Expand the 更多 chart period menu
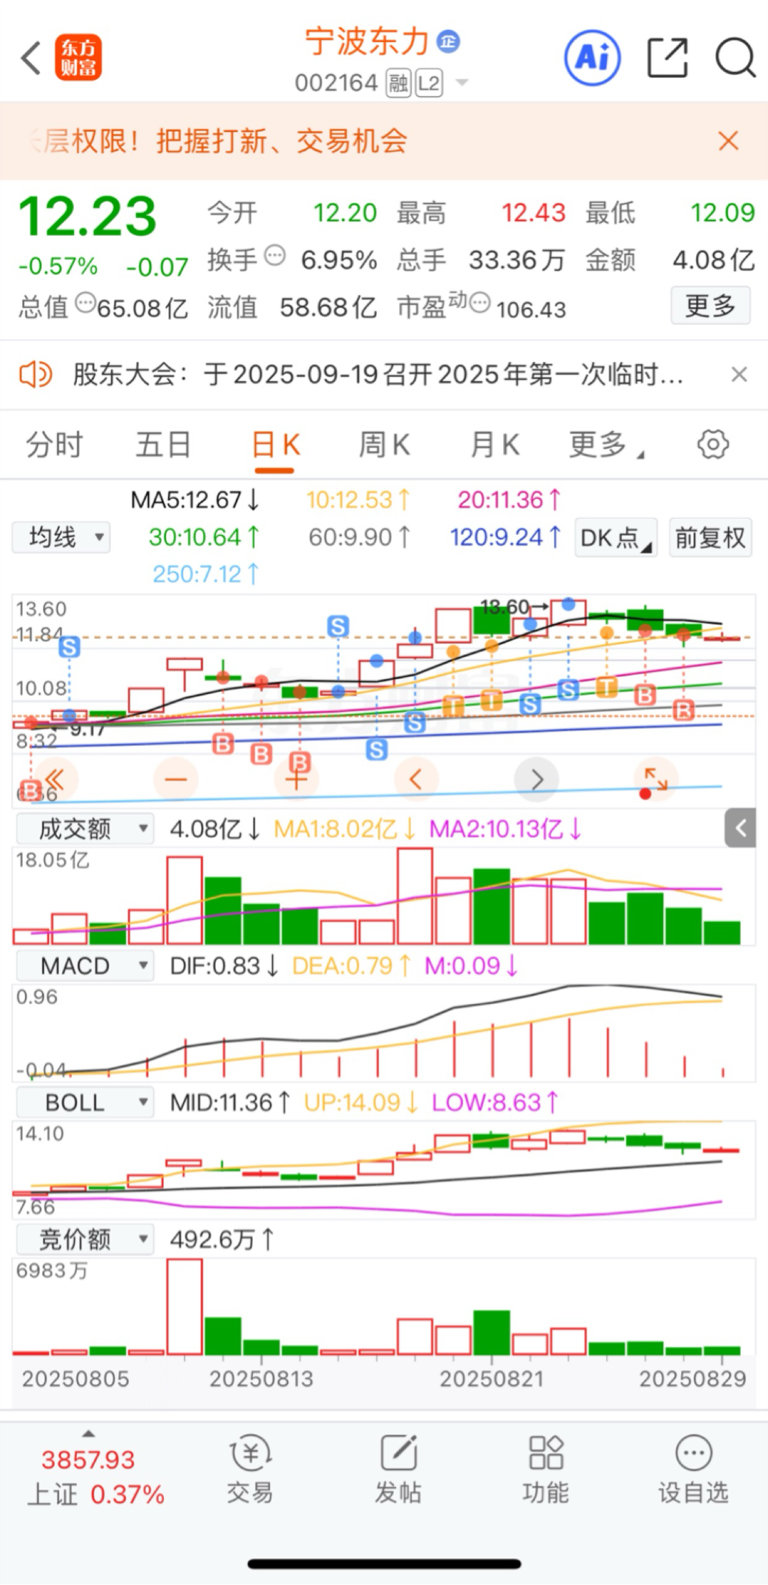The height and width of the screenshot is (1585, 768). [606, 444]
